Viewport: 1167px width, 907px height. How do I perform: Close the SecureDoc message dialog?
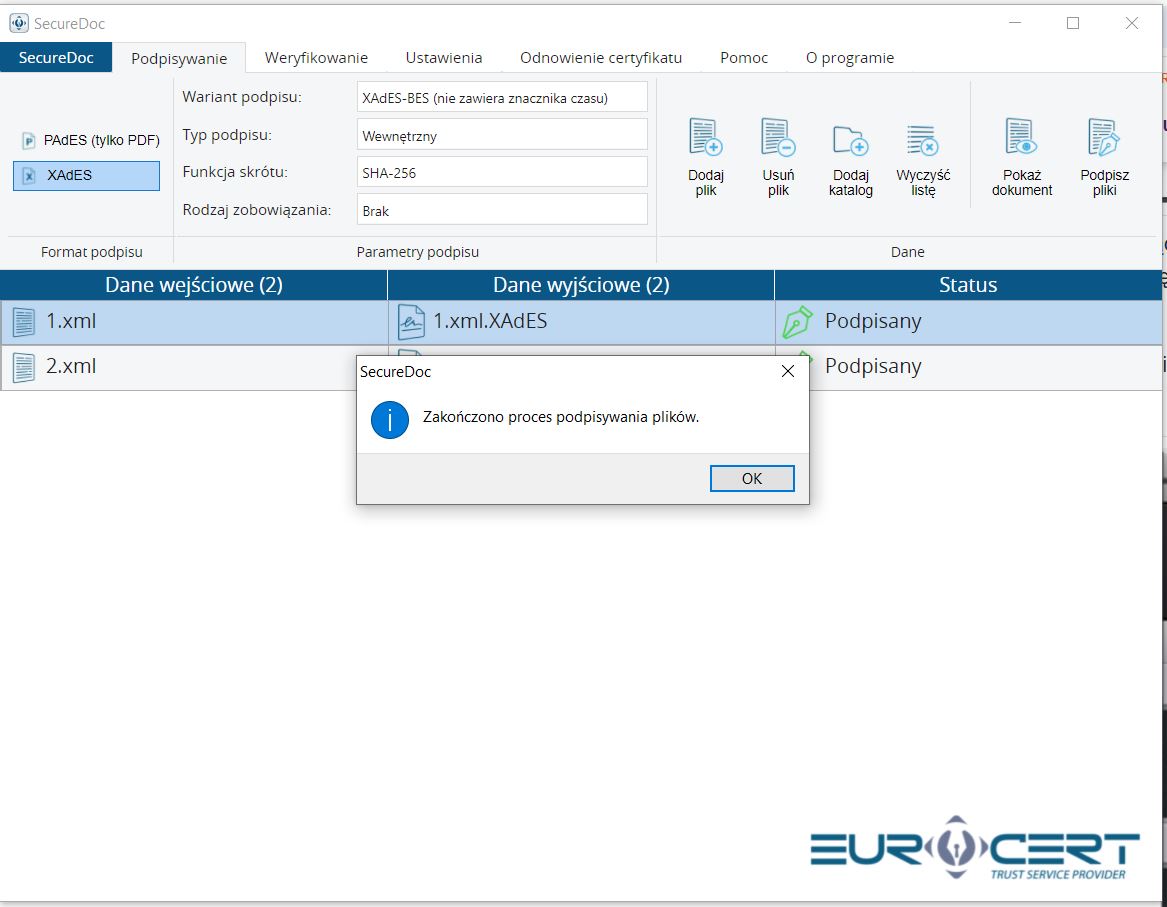[787, 371]
